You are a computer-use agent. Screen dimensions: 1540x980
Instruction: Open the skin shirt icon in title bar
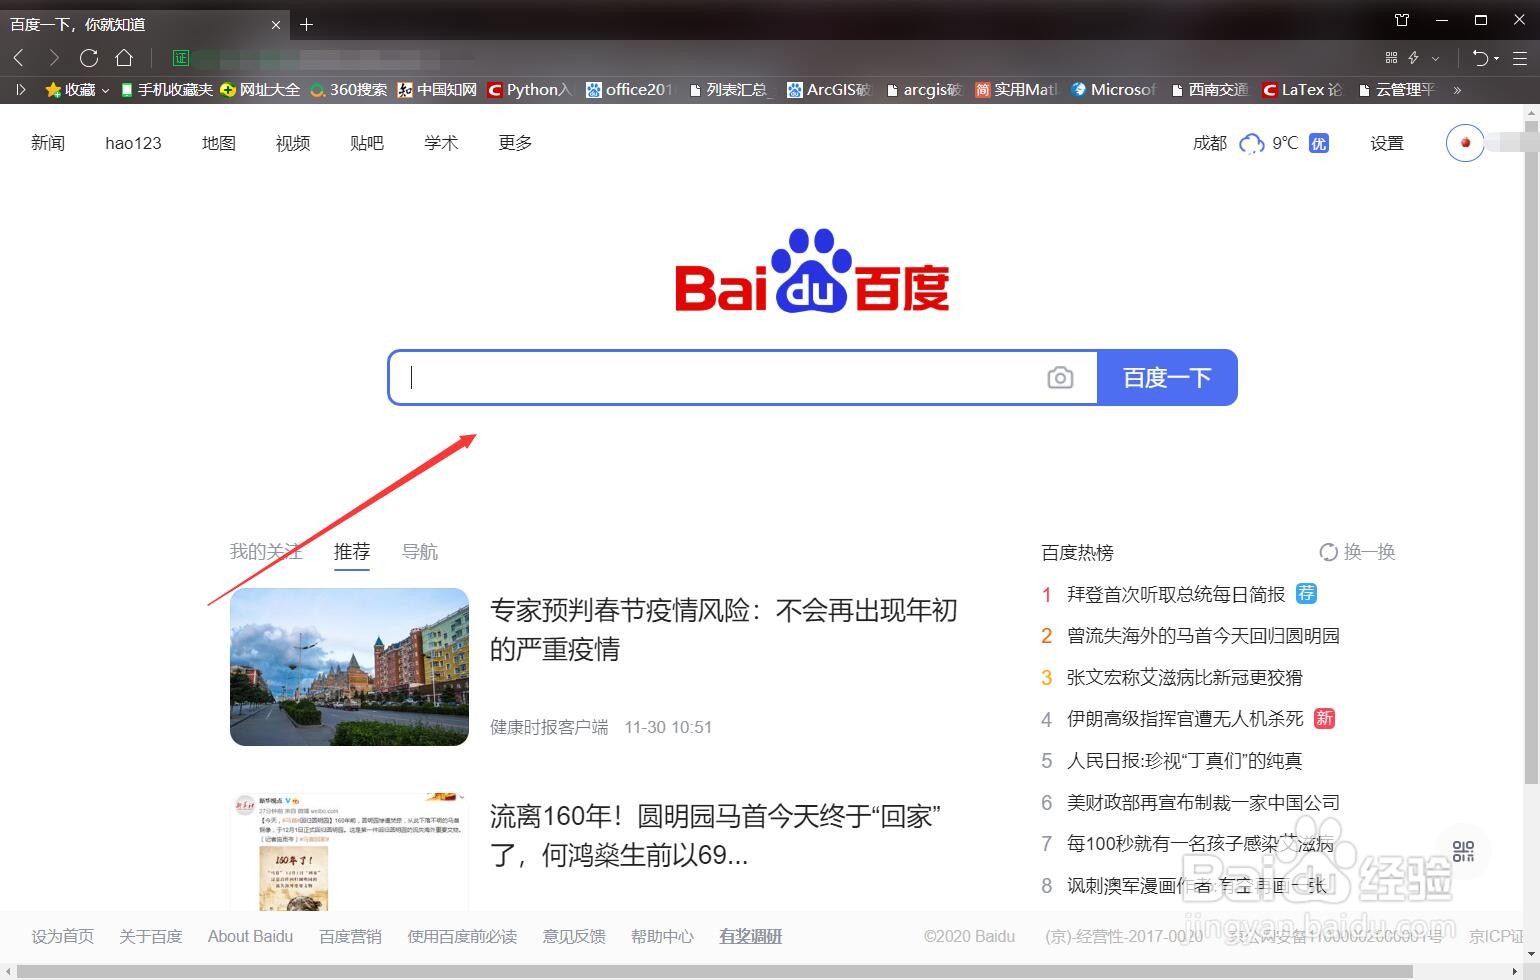[x=1402, y=20]
